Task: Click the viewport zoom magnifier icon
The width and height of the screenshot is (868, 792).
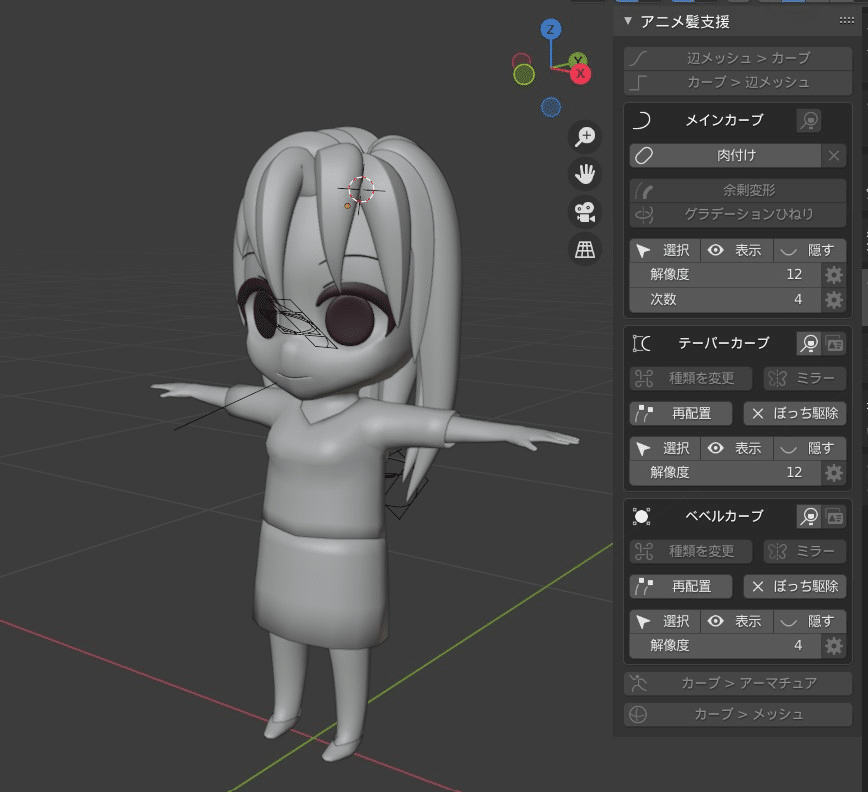Action: (x=585, y=137)
